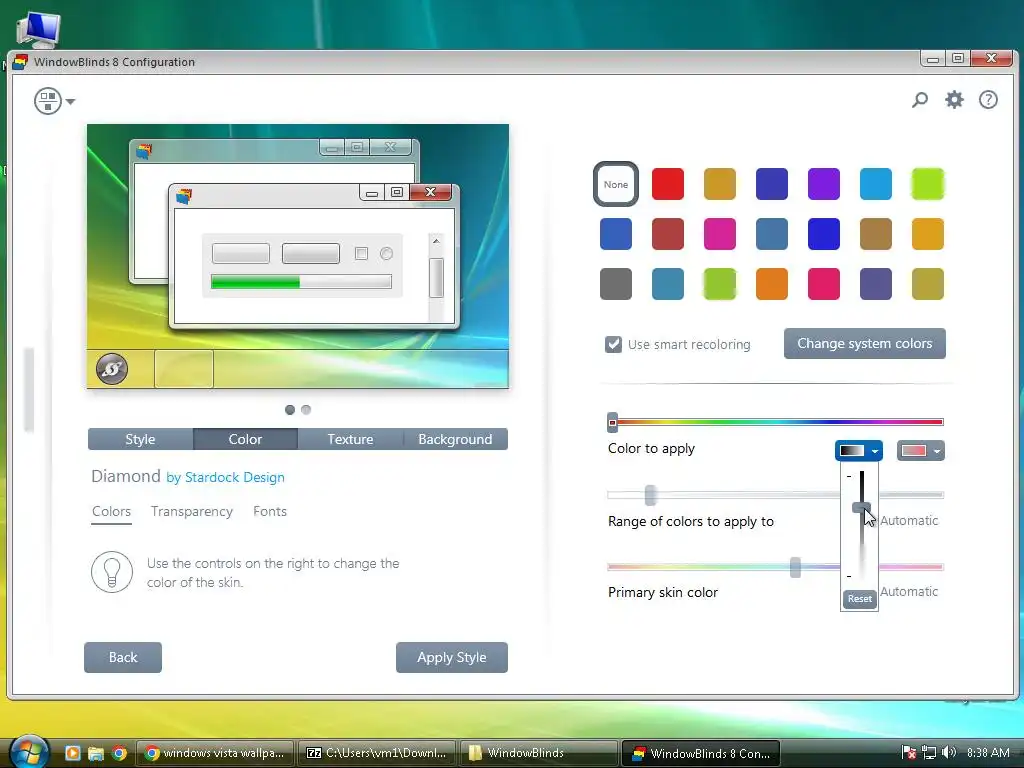Switch to the Color tab
1024x768 pixels.
click(246, 439)
